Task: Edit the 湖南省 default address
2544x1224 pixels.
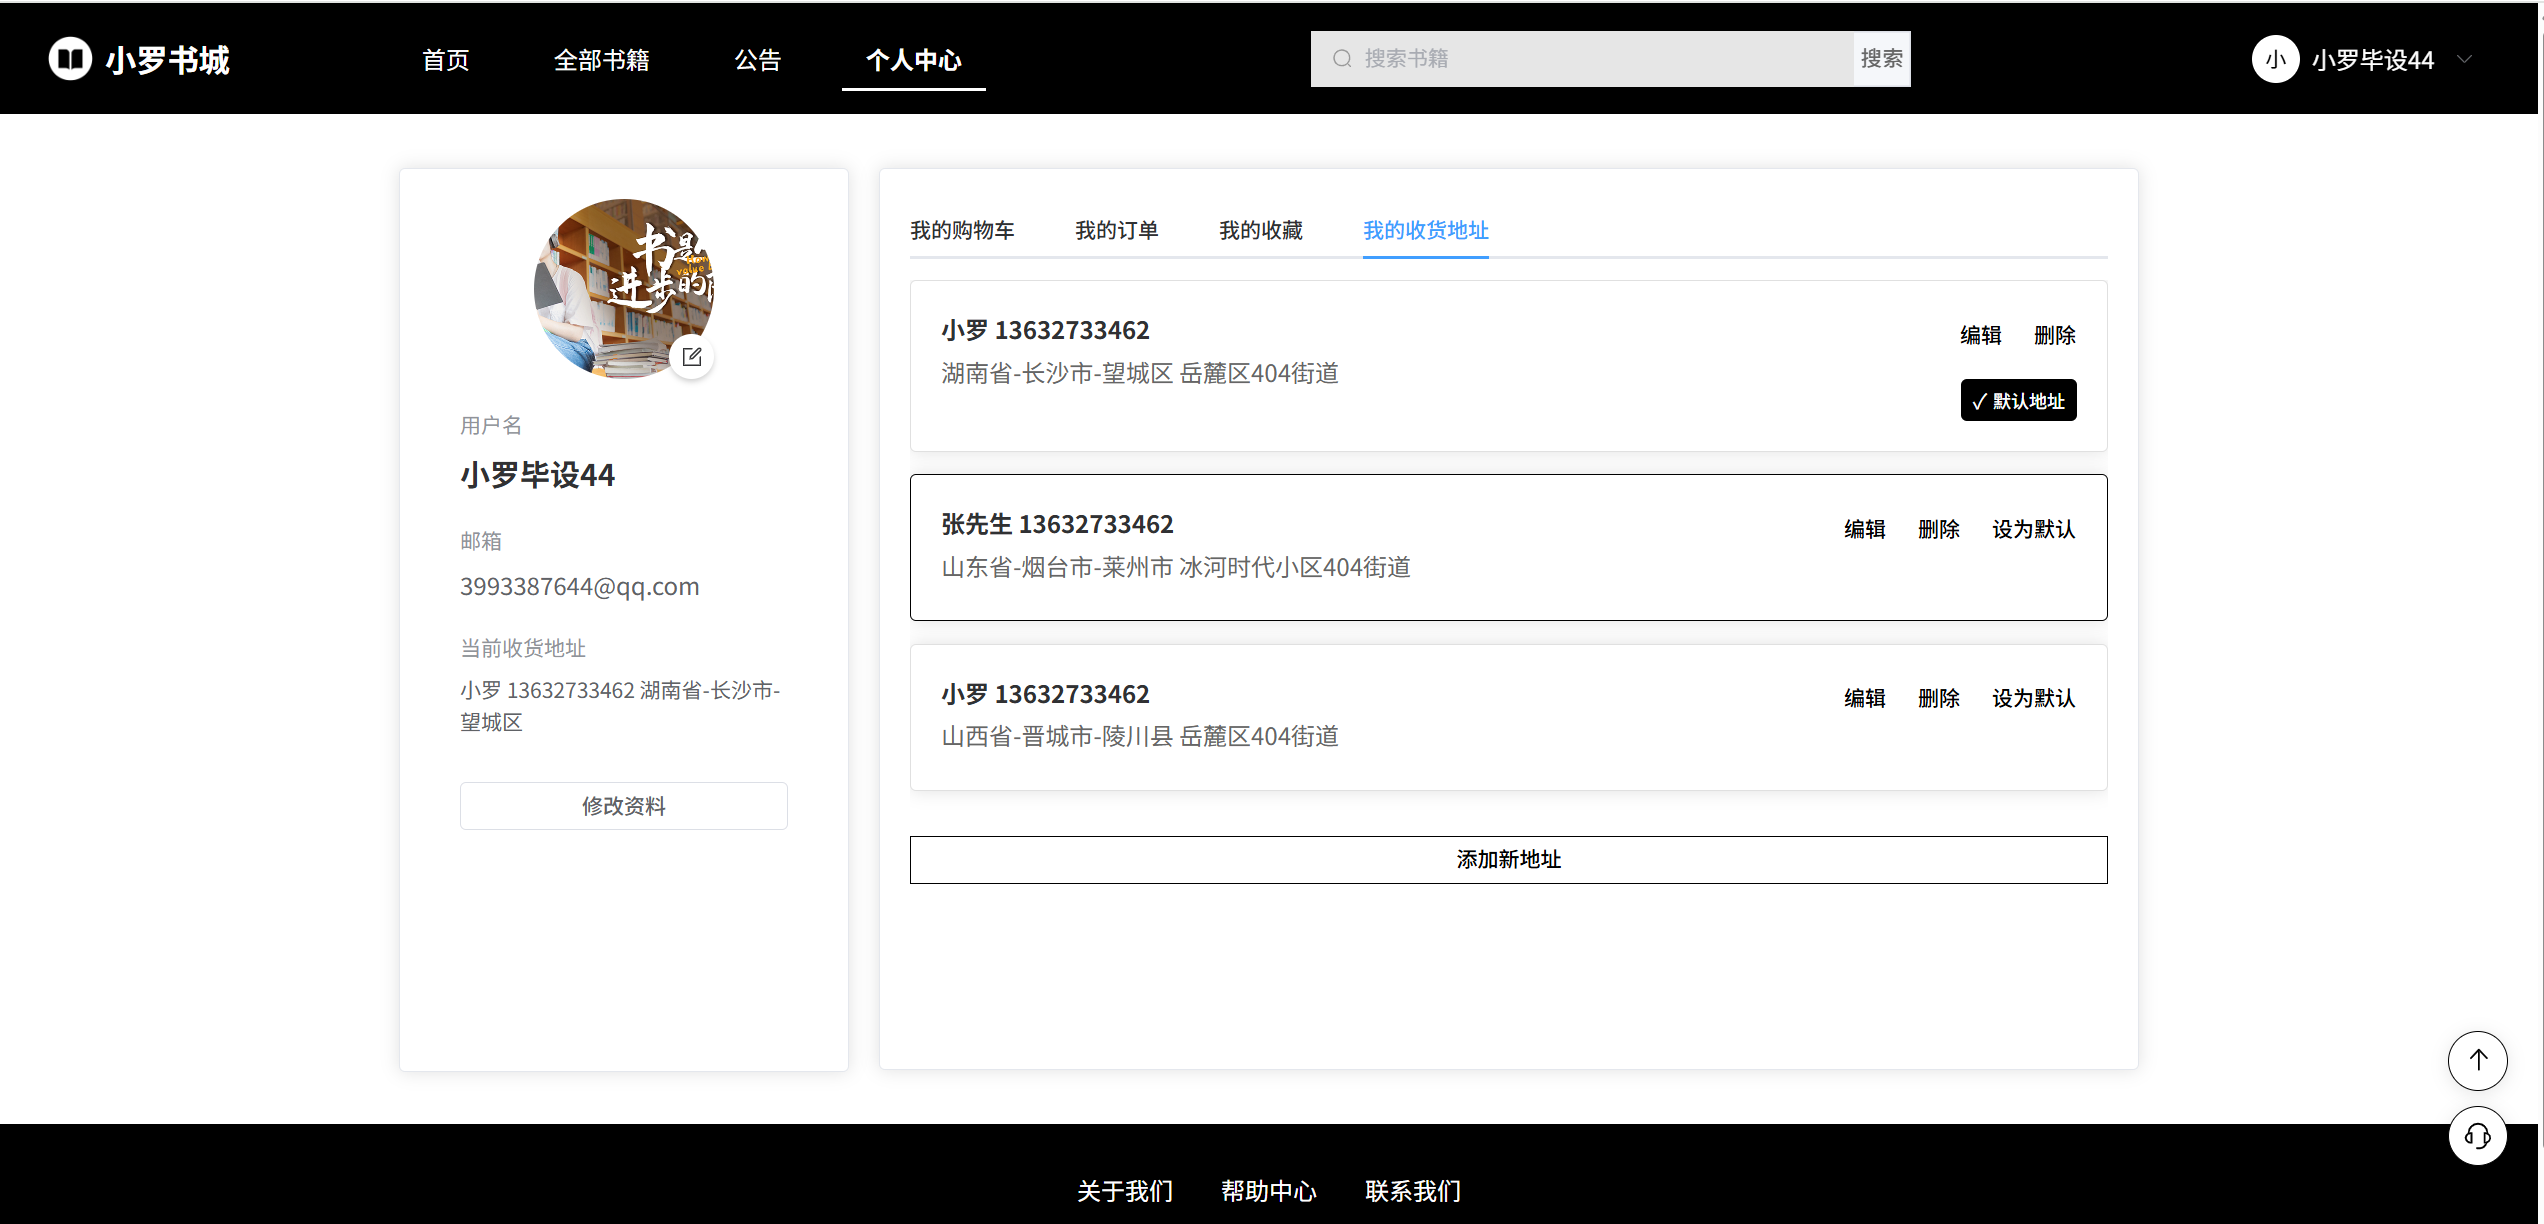Action: coord(1980,335)
